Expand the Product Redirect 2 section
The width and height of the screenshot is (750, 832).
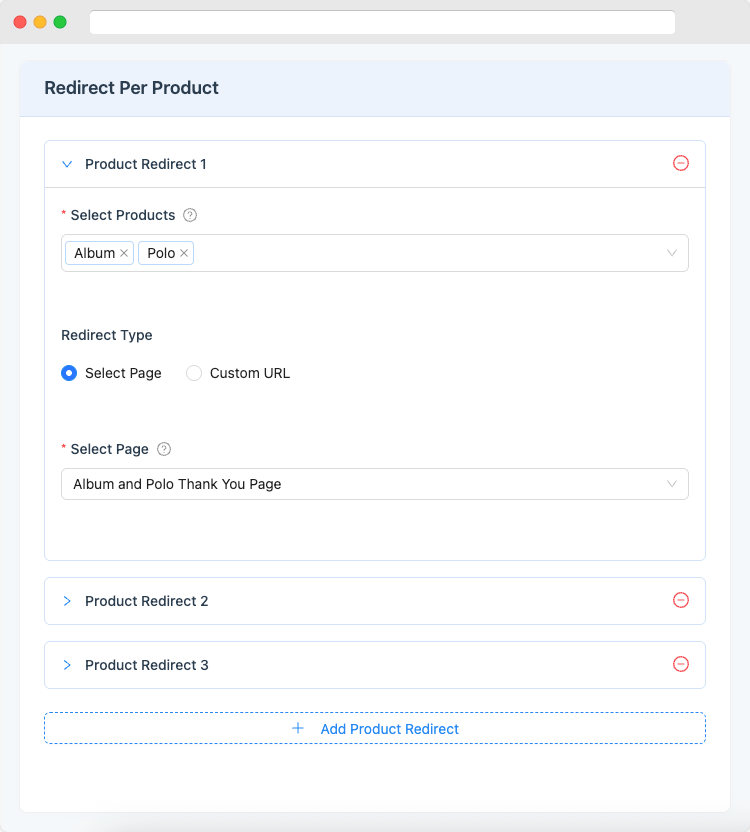coord(66,600)
